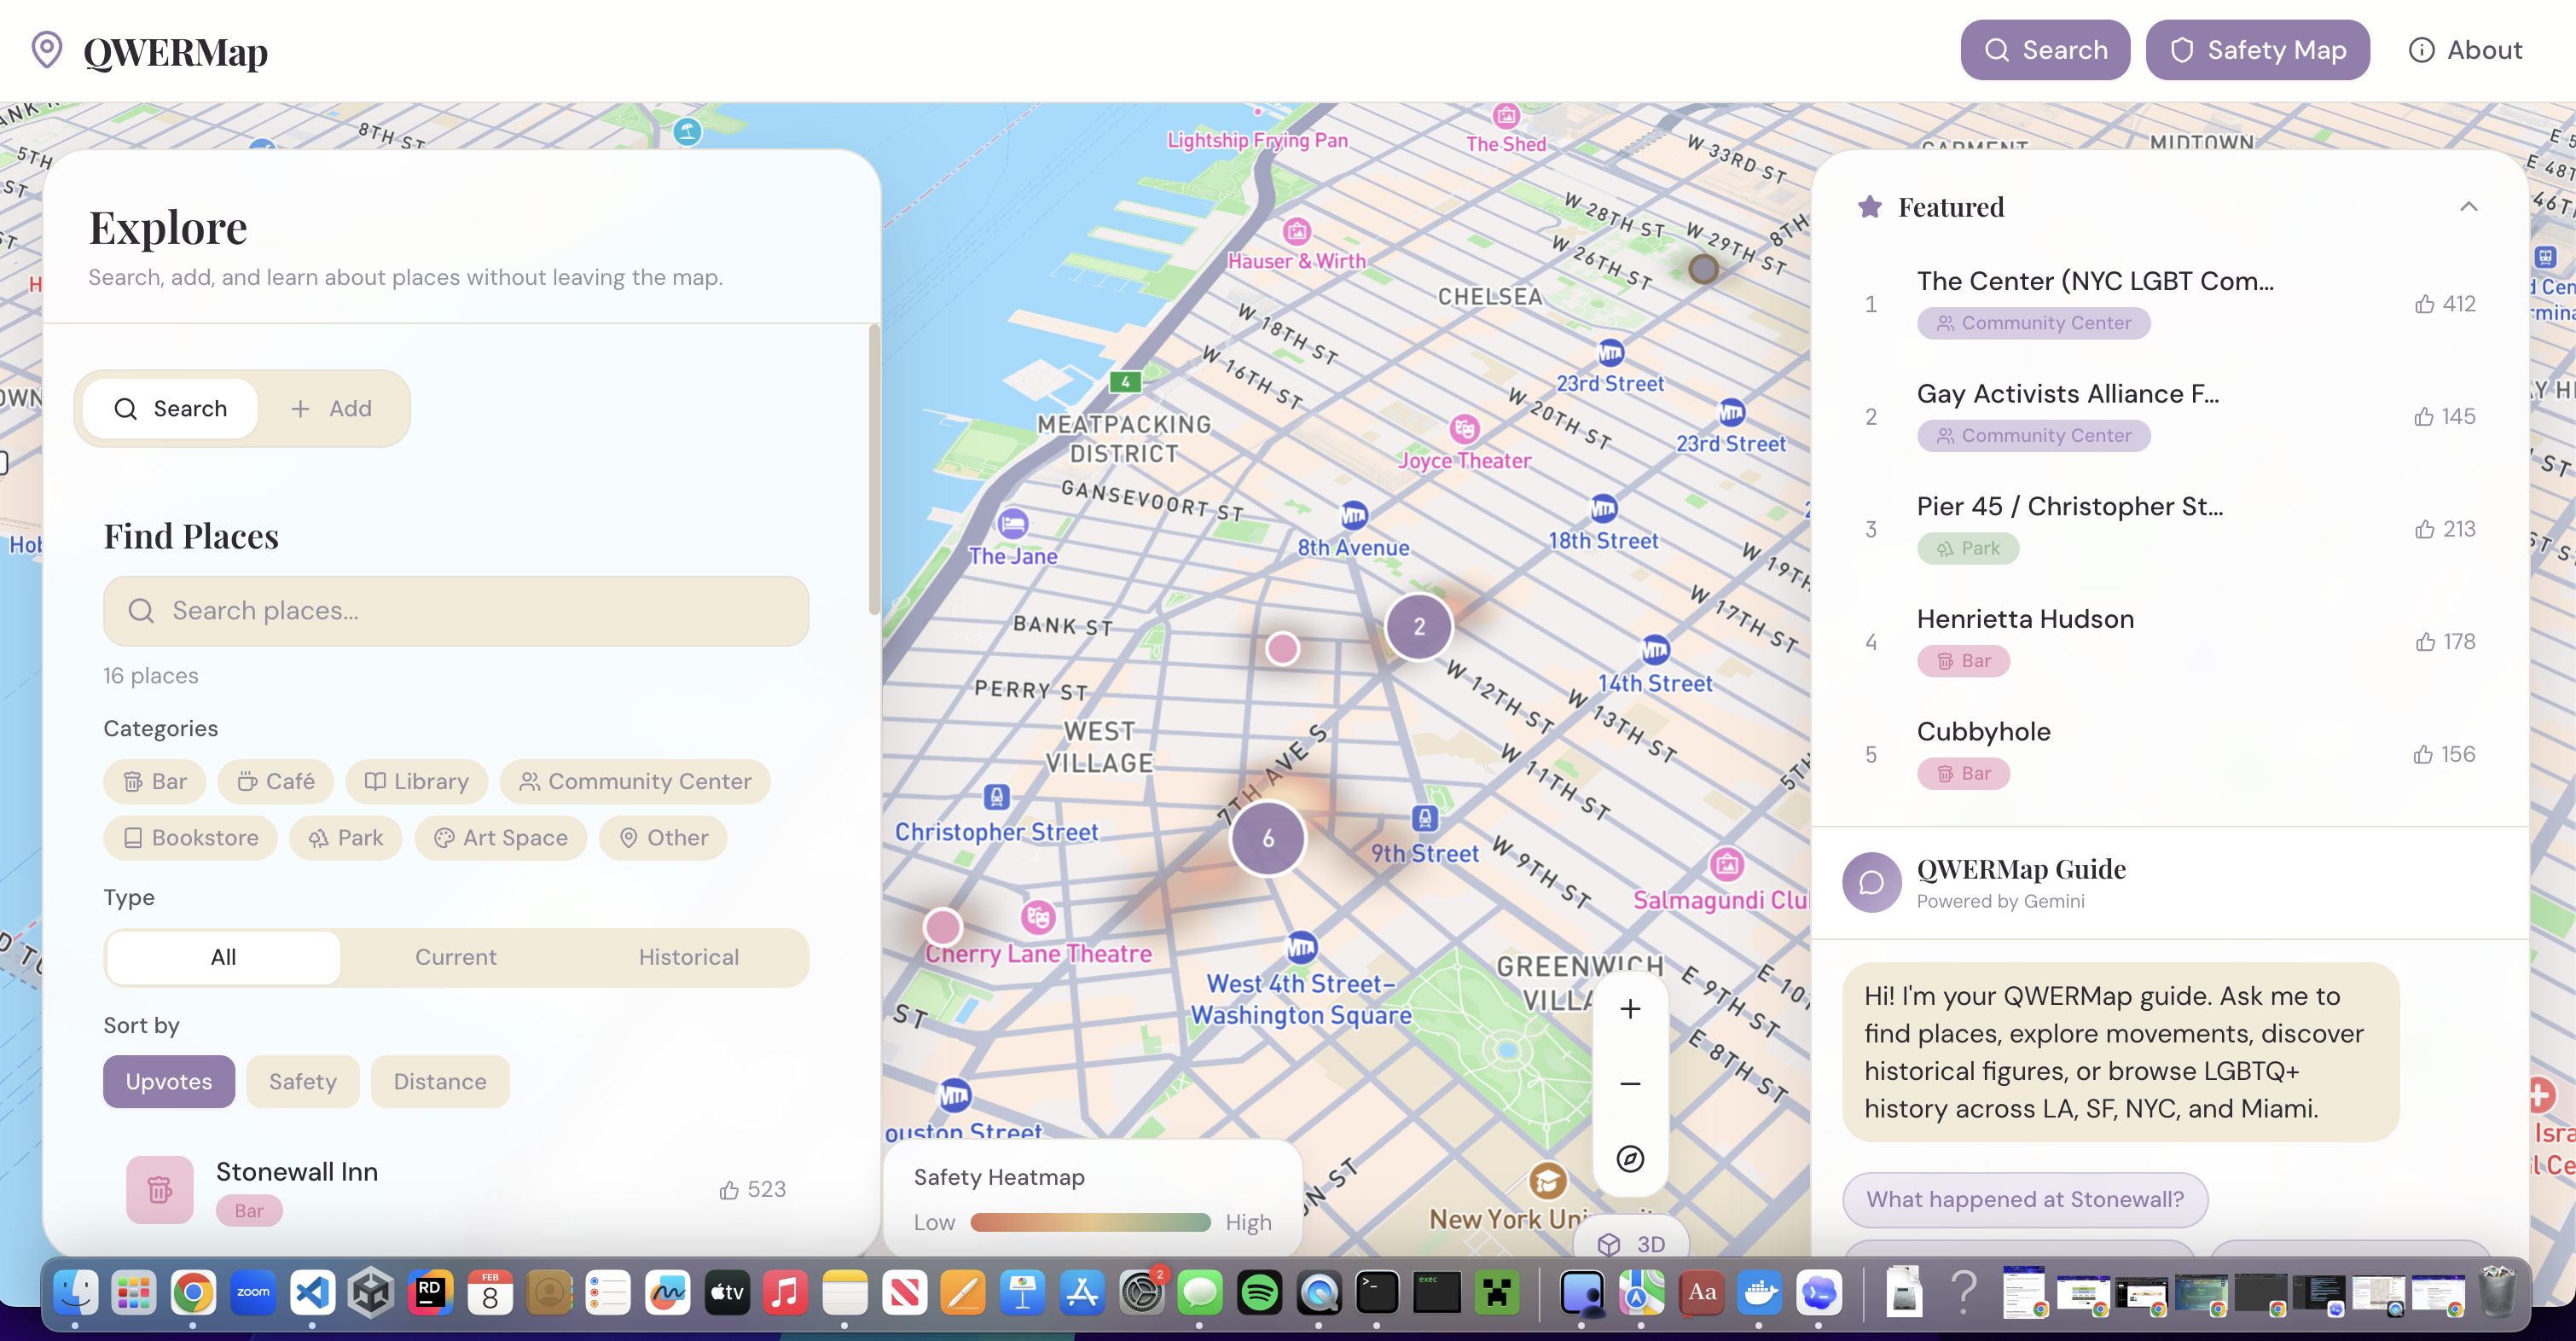2576x1341 pixels.
Task: Click the Search places input field
Action: [456, 611]
